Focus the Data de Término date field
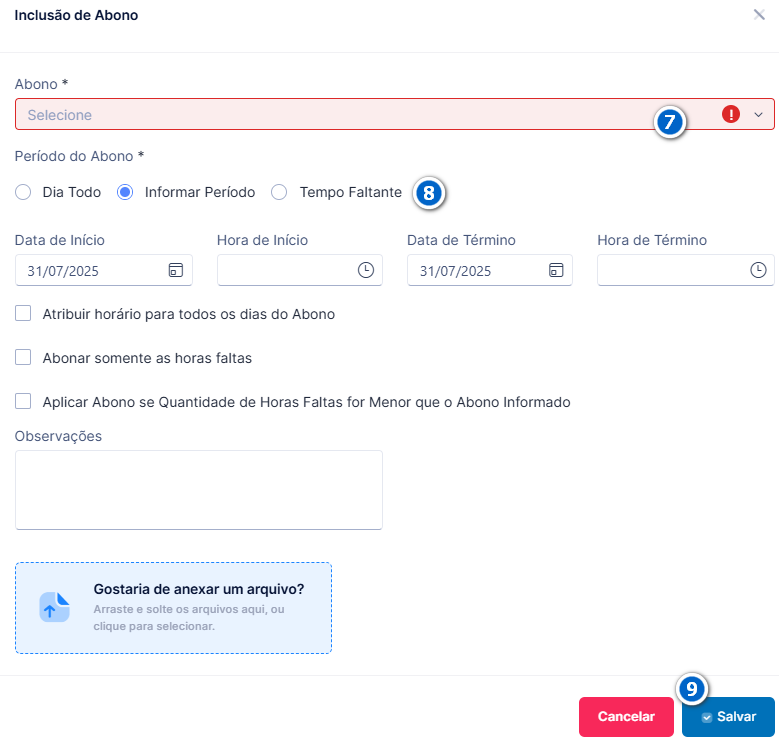Viewport: 779px width, 746px height. click(490, 270)
